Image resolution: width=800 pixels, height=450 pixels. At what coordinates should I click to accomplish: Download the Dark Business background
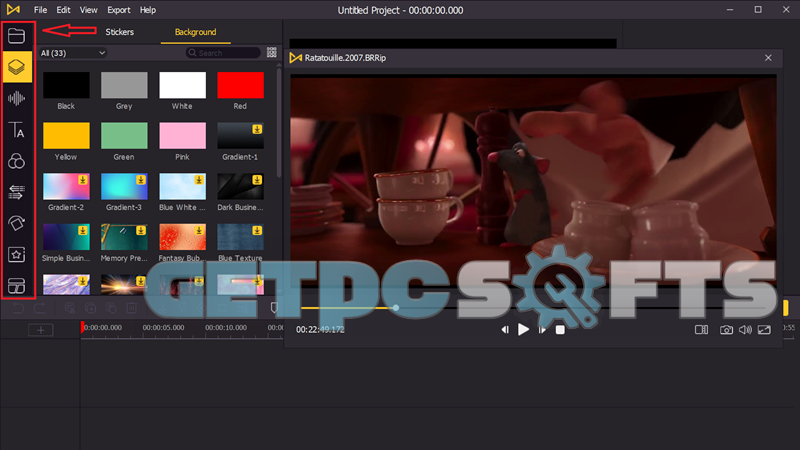[257, 180]
